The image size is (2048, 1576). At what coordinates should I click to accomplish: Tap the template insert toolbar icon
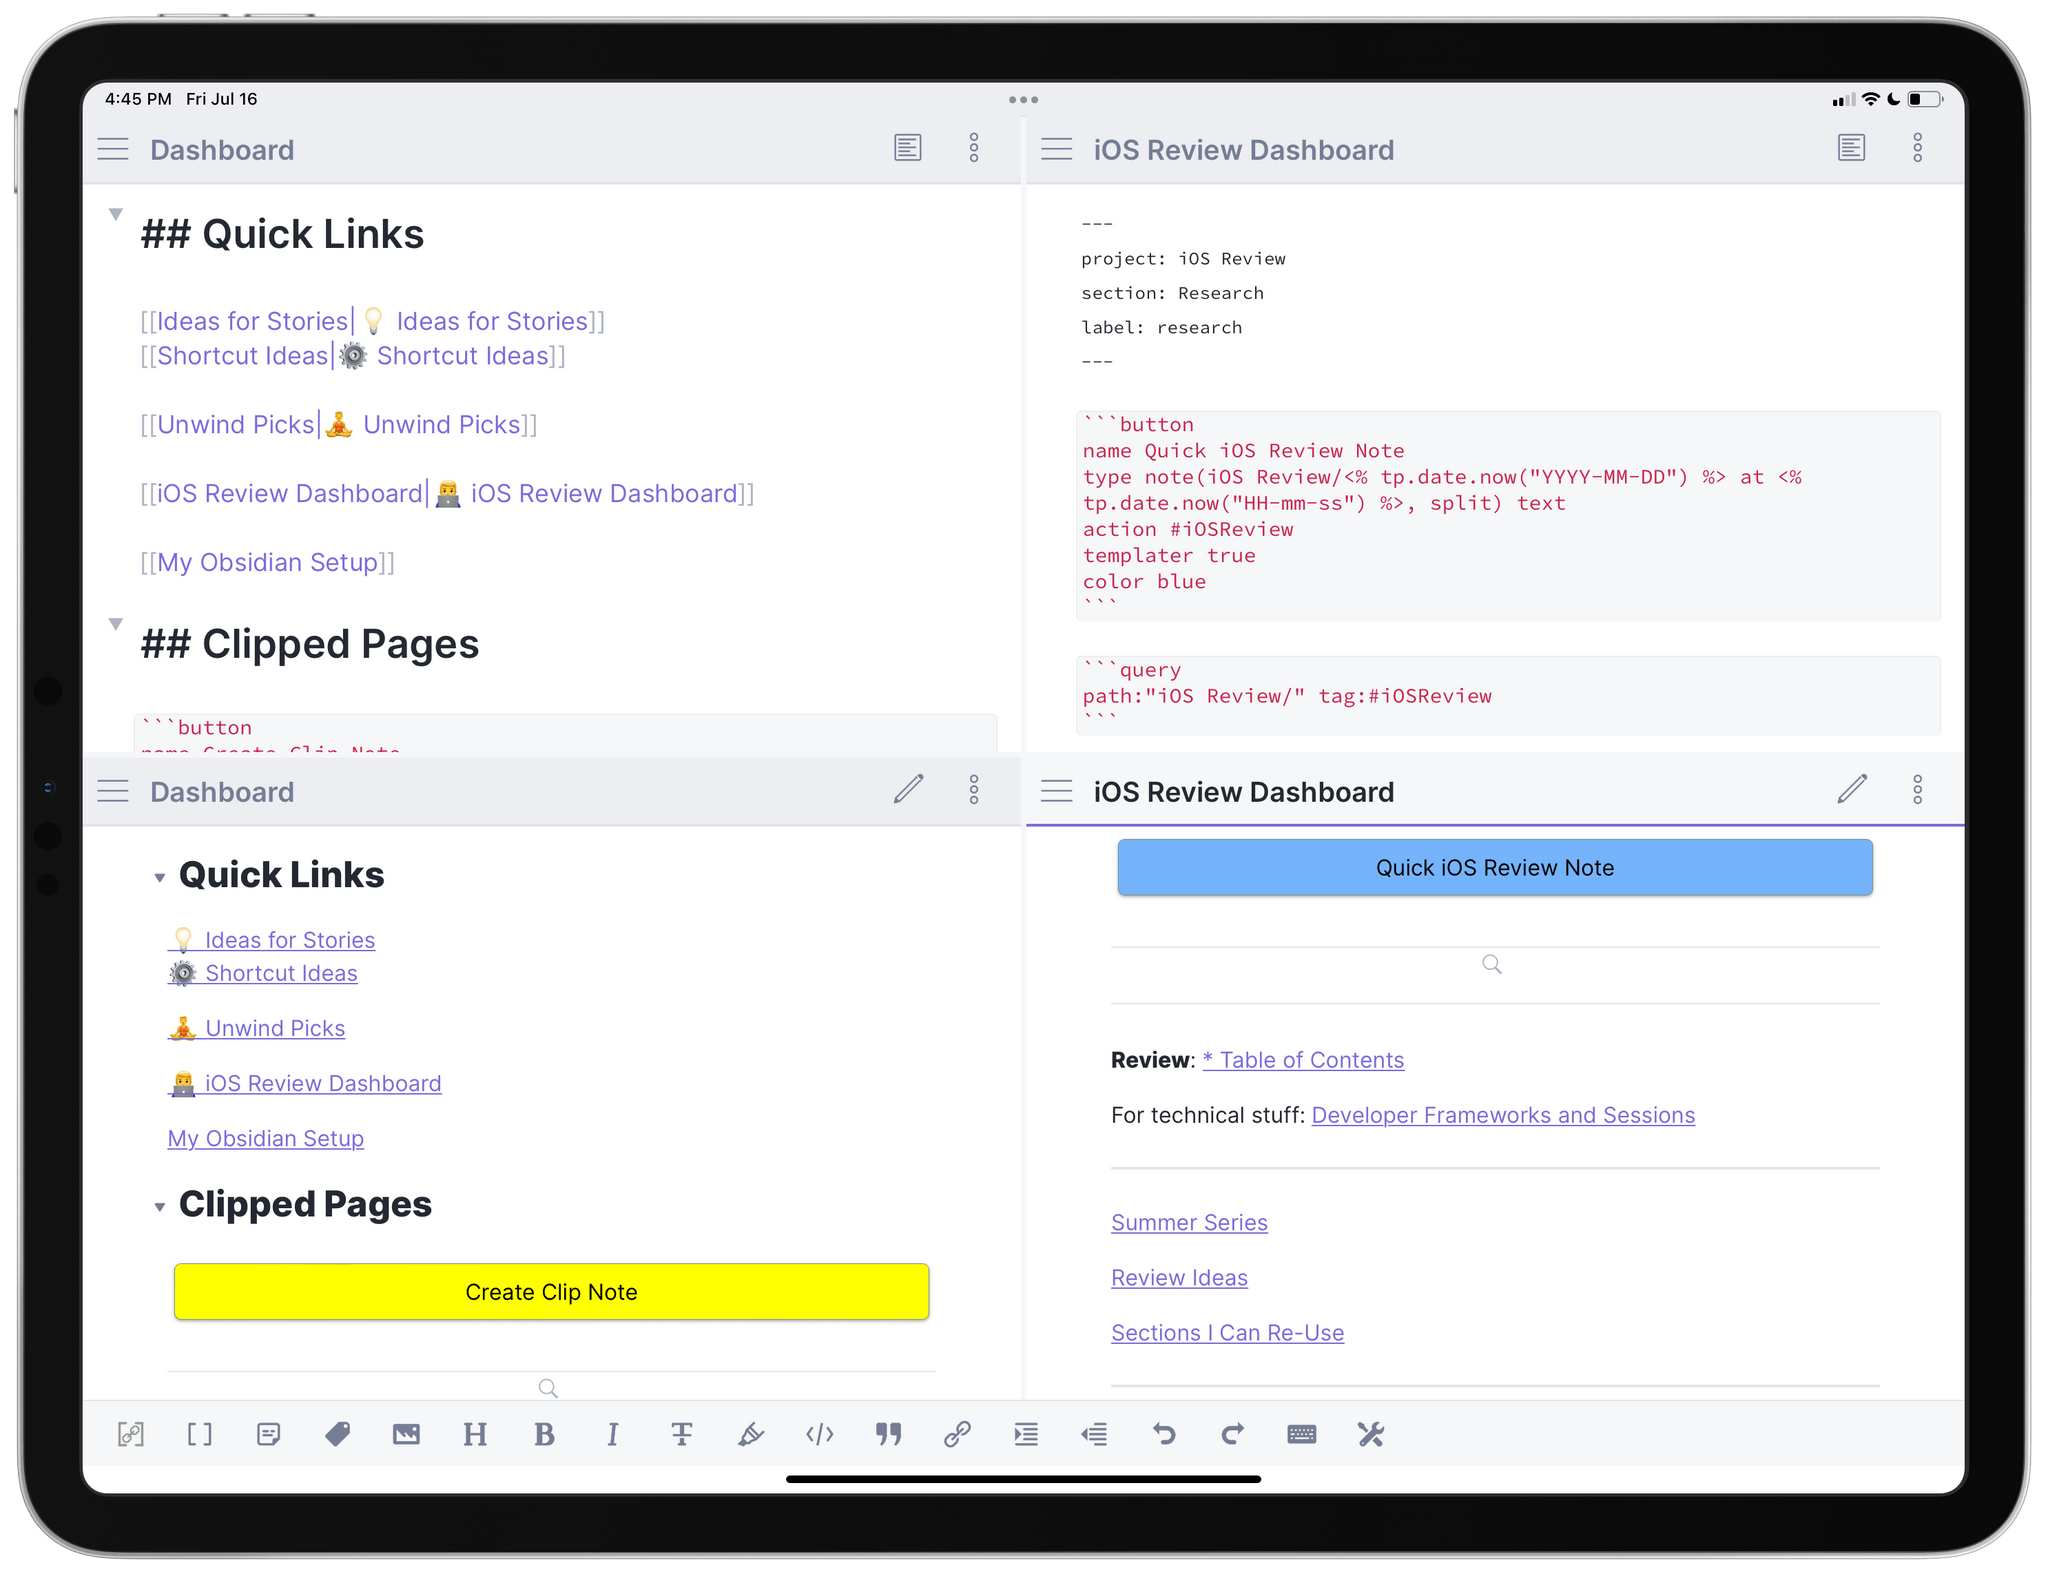(268, 1435)
